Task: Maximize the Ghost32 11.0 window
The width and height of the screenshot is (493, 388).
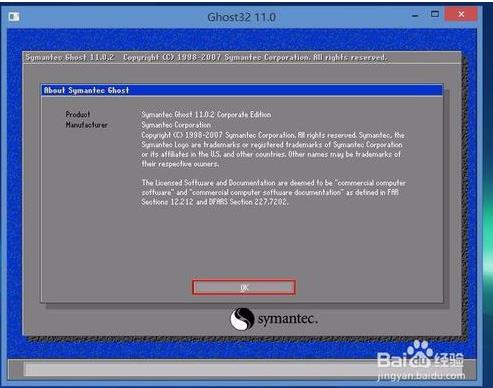Action: [435, 14]
